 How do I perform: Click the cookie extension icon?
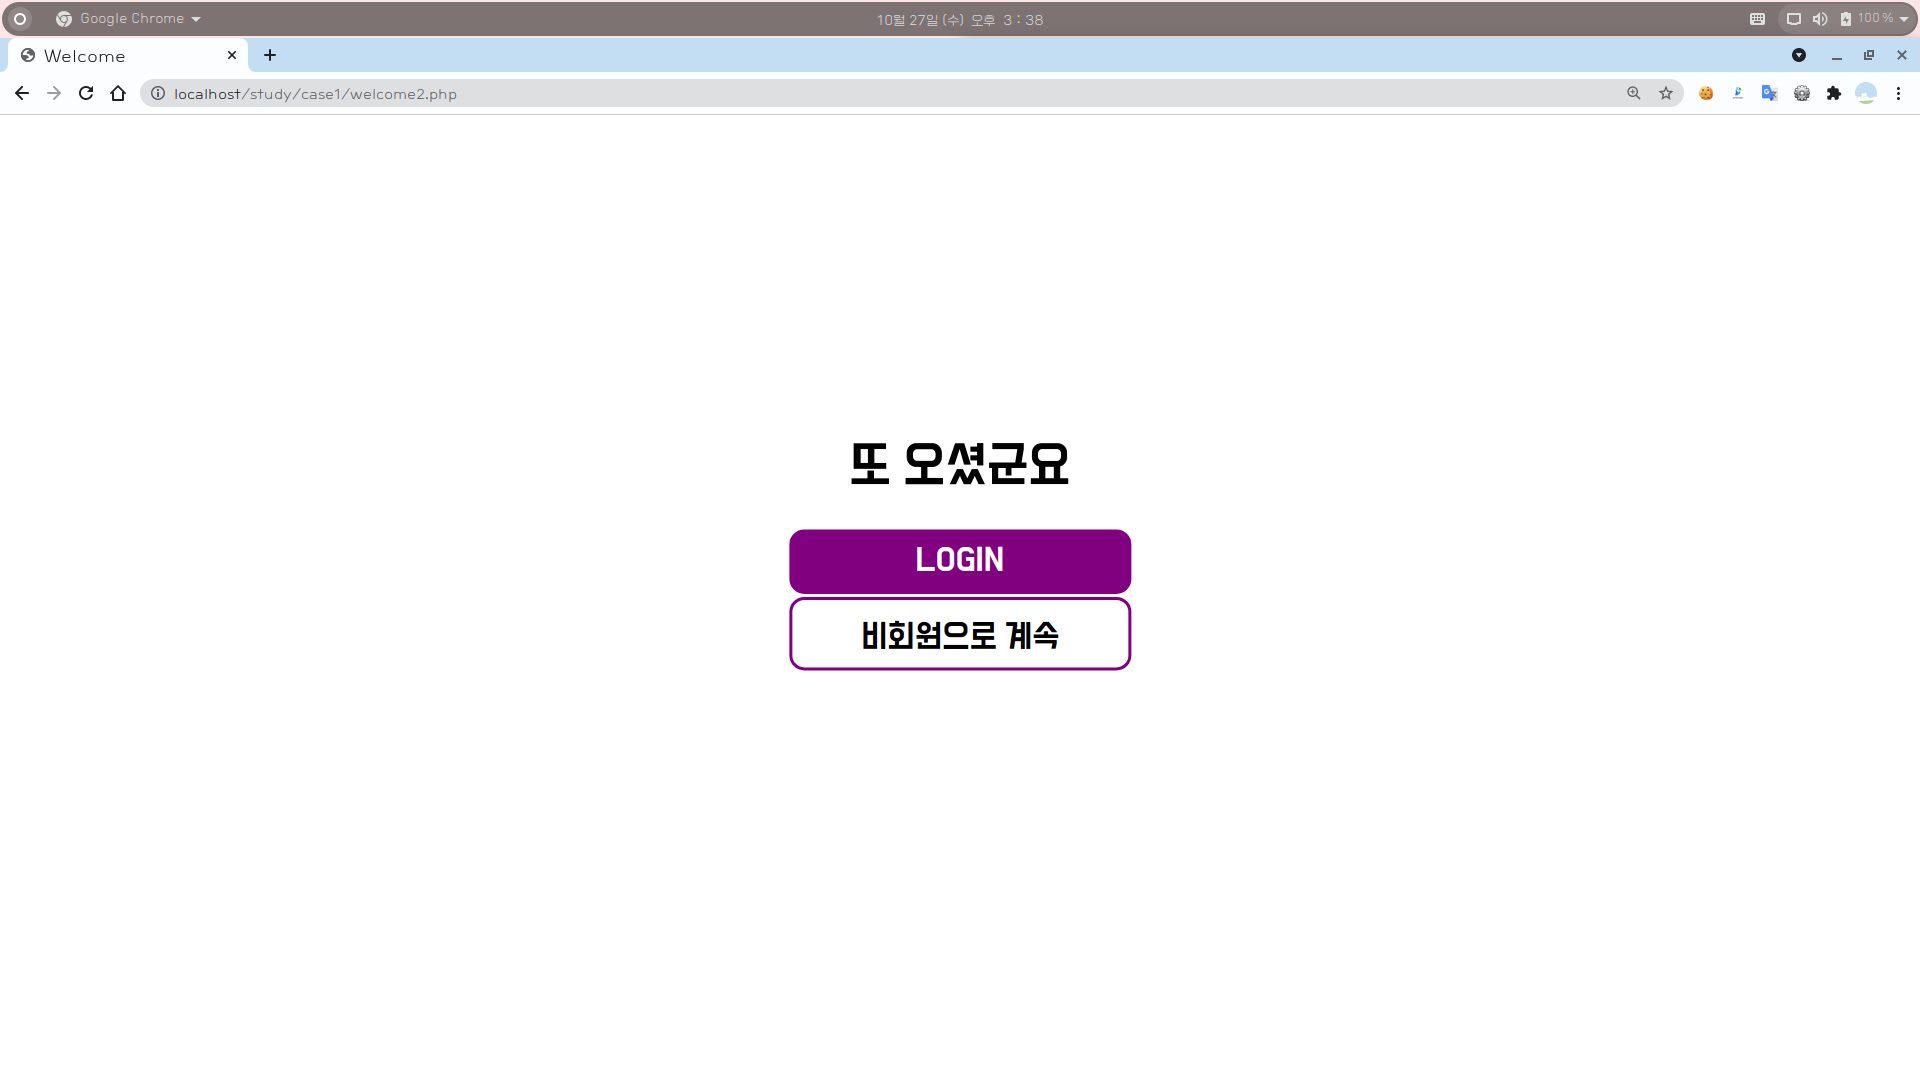(x=1706, y=93)
